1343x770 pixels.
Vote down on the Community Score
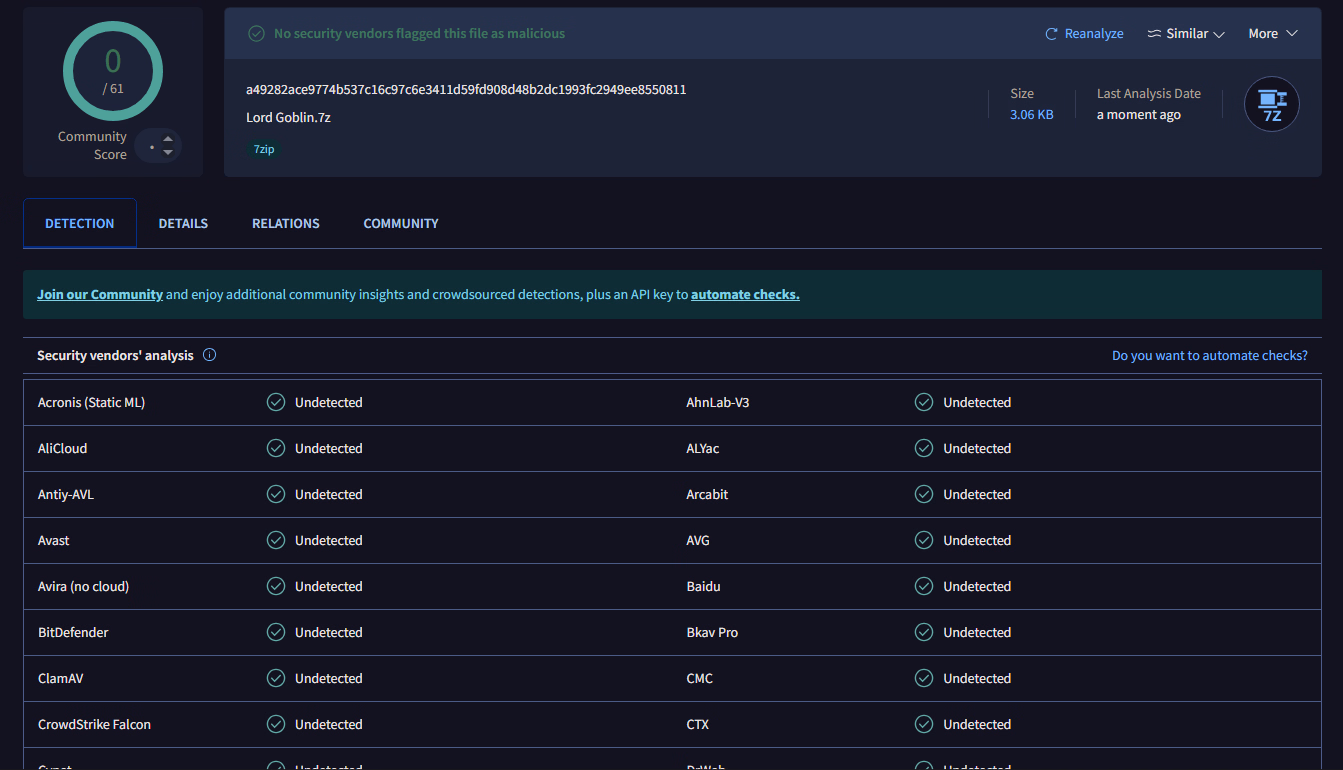[x=168, y=153]
